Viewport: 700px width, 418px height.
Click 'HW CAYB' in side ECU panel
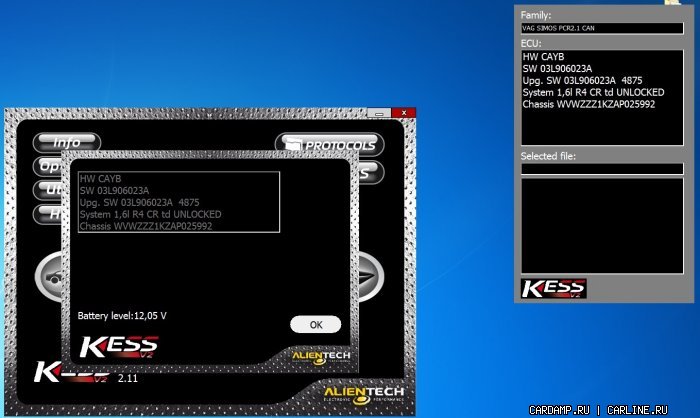(x=543, y=57)
